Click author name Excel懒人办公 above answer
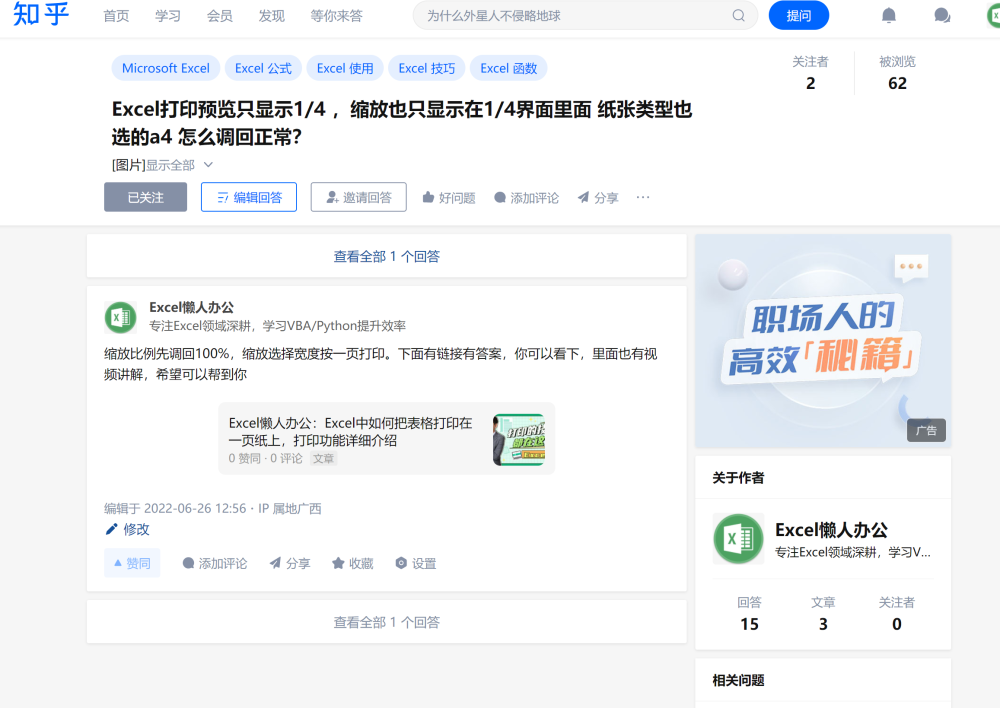 click(191, 307)
